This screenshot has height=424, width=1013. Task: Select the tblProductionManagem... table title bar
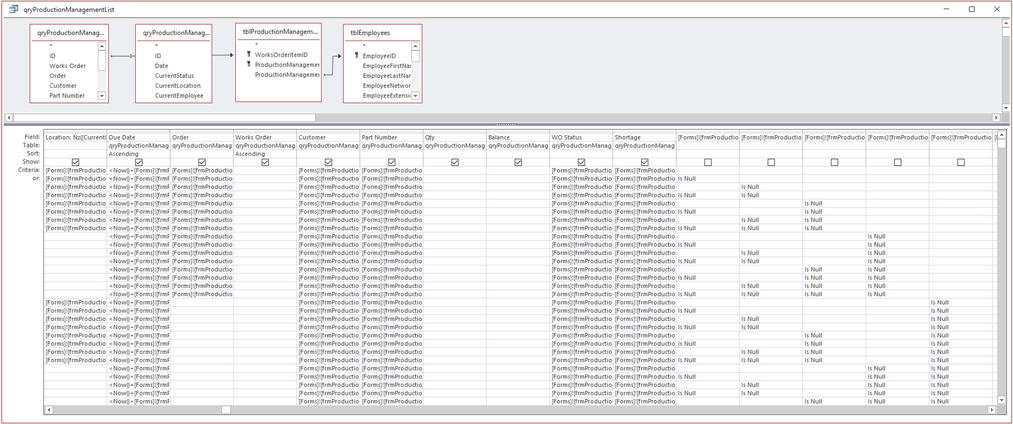(x=278, y=31)
